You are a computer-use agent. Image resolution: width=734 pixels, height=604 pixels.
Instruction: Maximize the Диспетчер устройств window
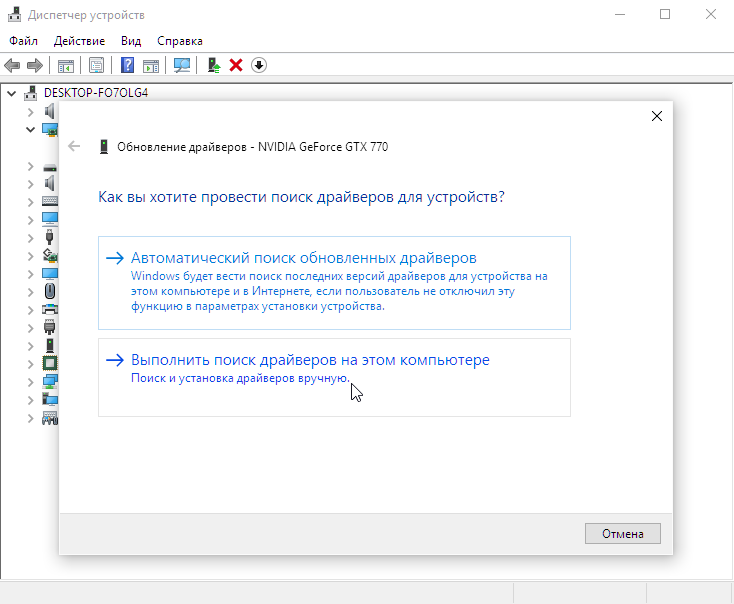(665, 15)
